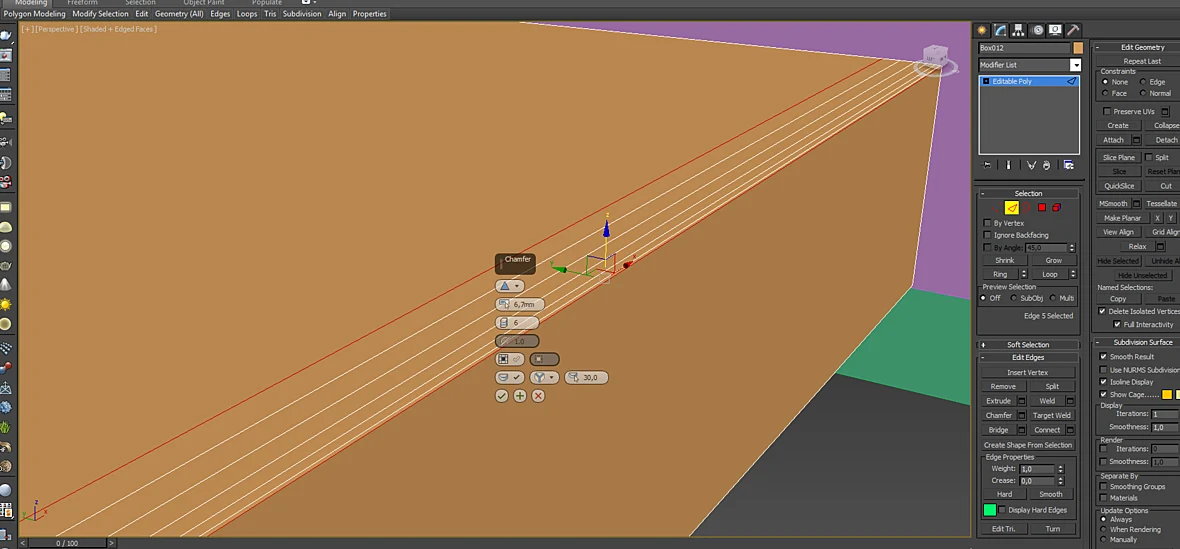Enable By Vertex checkbox
Viewport: 1180px width, 549px height.
click(x=987, y=223)
